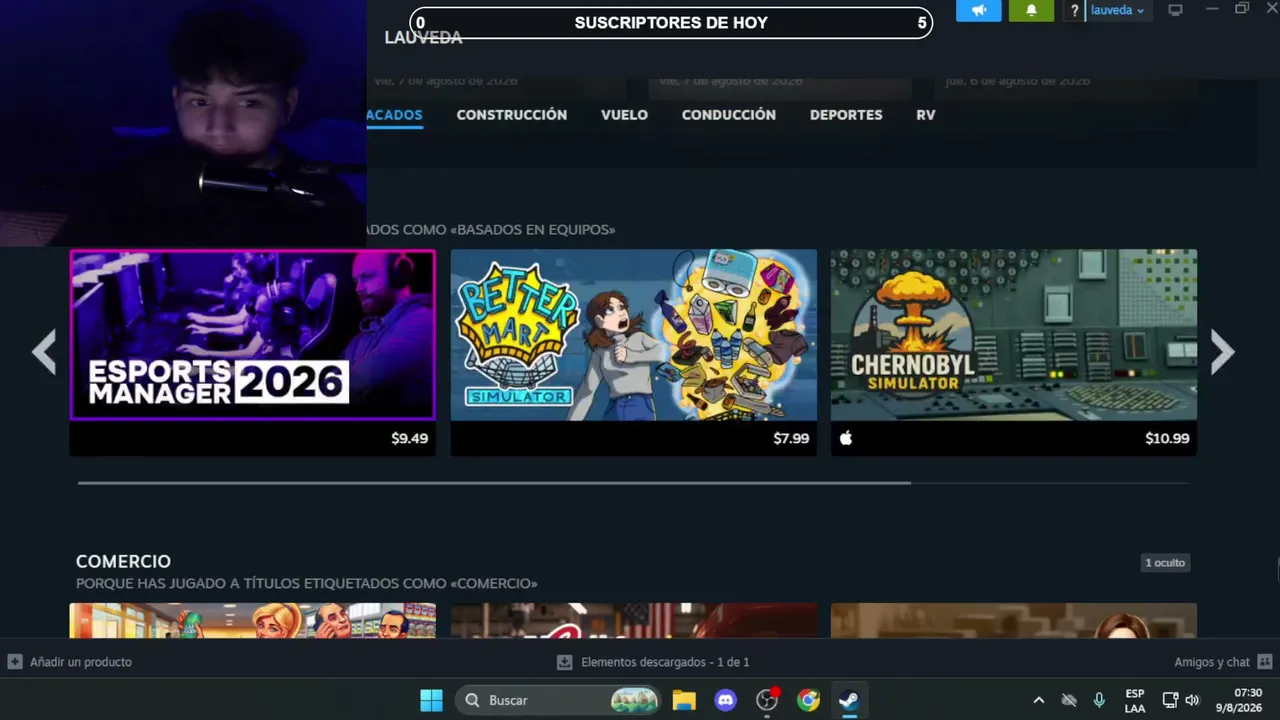Open the Windows Start menu
This screenshot has width=1280, height=720.
point(431,700)
